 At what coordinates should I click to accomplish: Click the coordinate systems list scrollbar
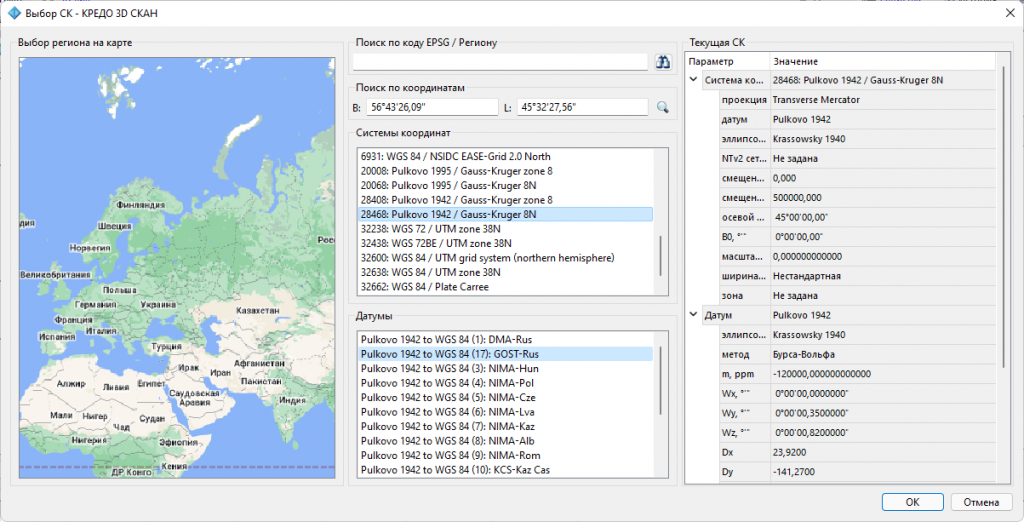click(661, 255)
